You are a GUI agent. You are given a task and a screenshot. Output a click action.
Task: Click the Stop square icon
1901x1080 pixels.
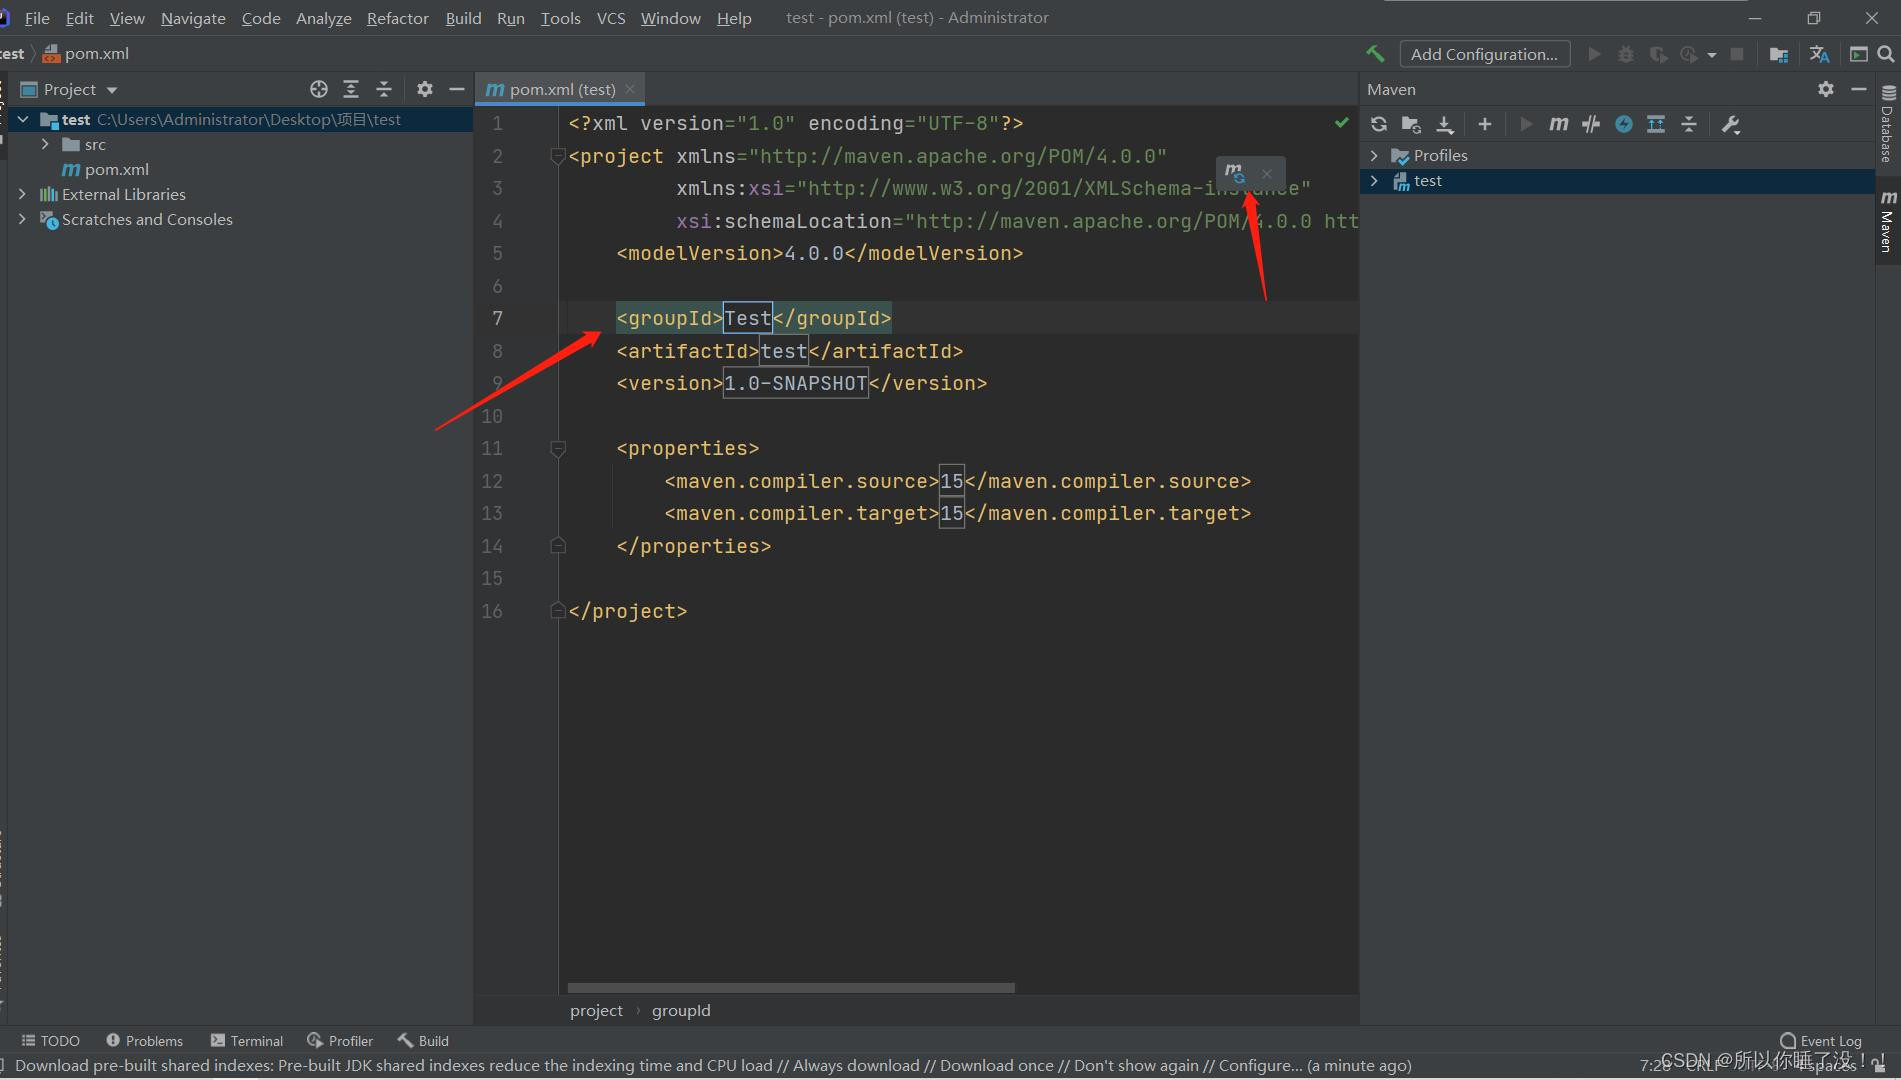point(1737,54)
